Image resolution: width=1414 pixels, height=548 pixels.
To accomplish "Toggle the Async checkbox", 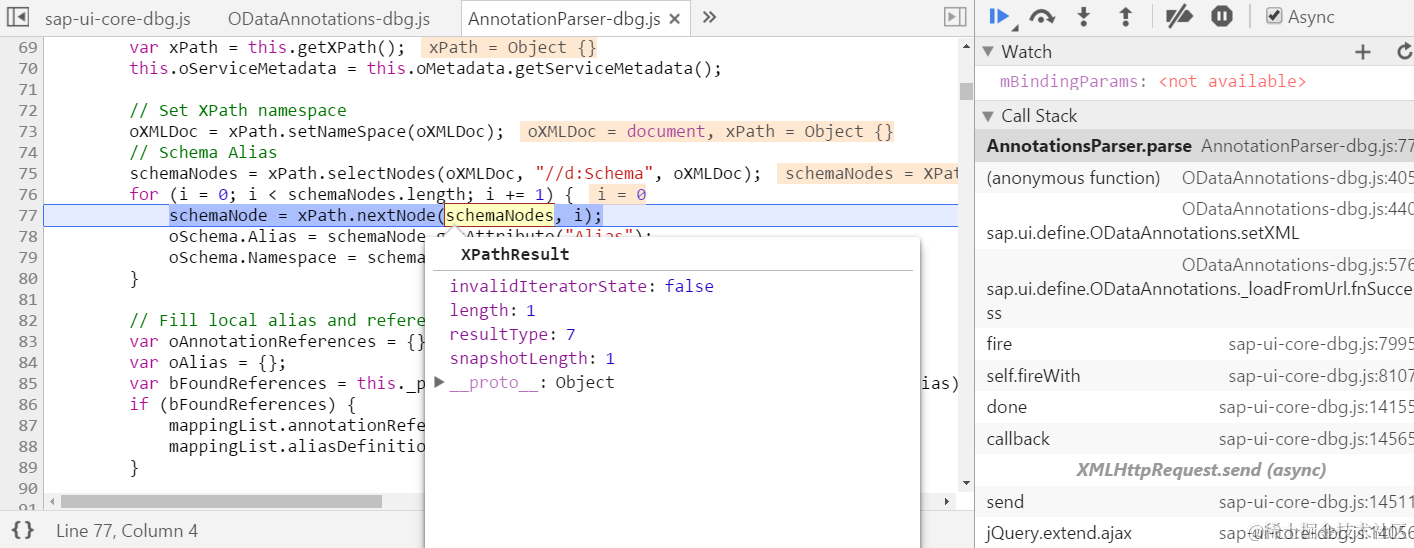I will tap(1274, 16).
